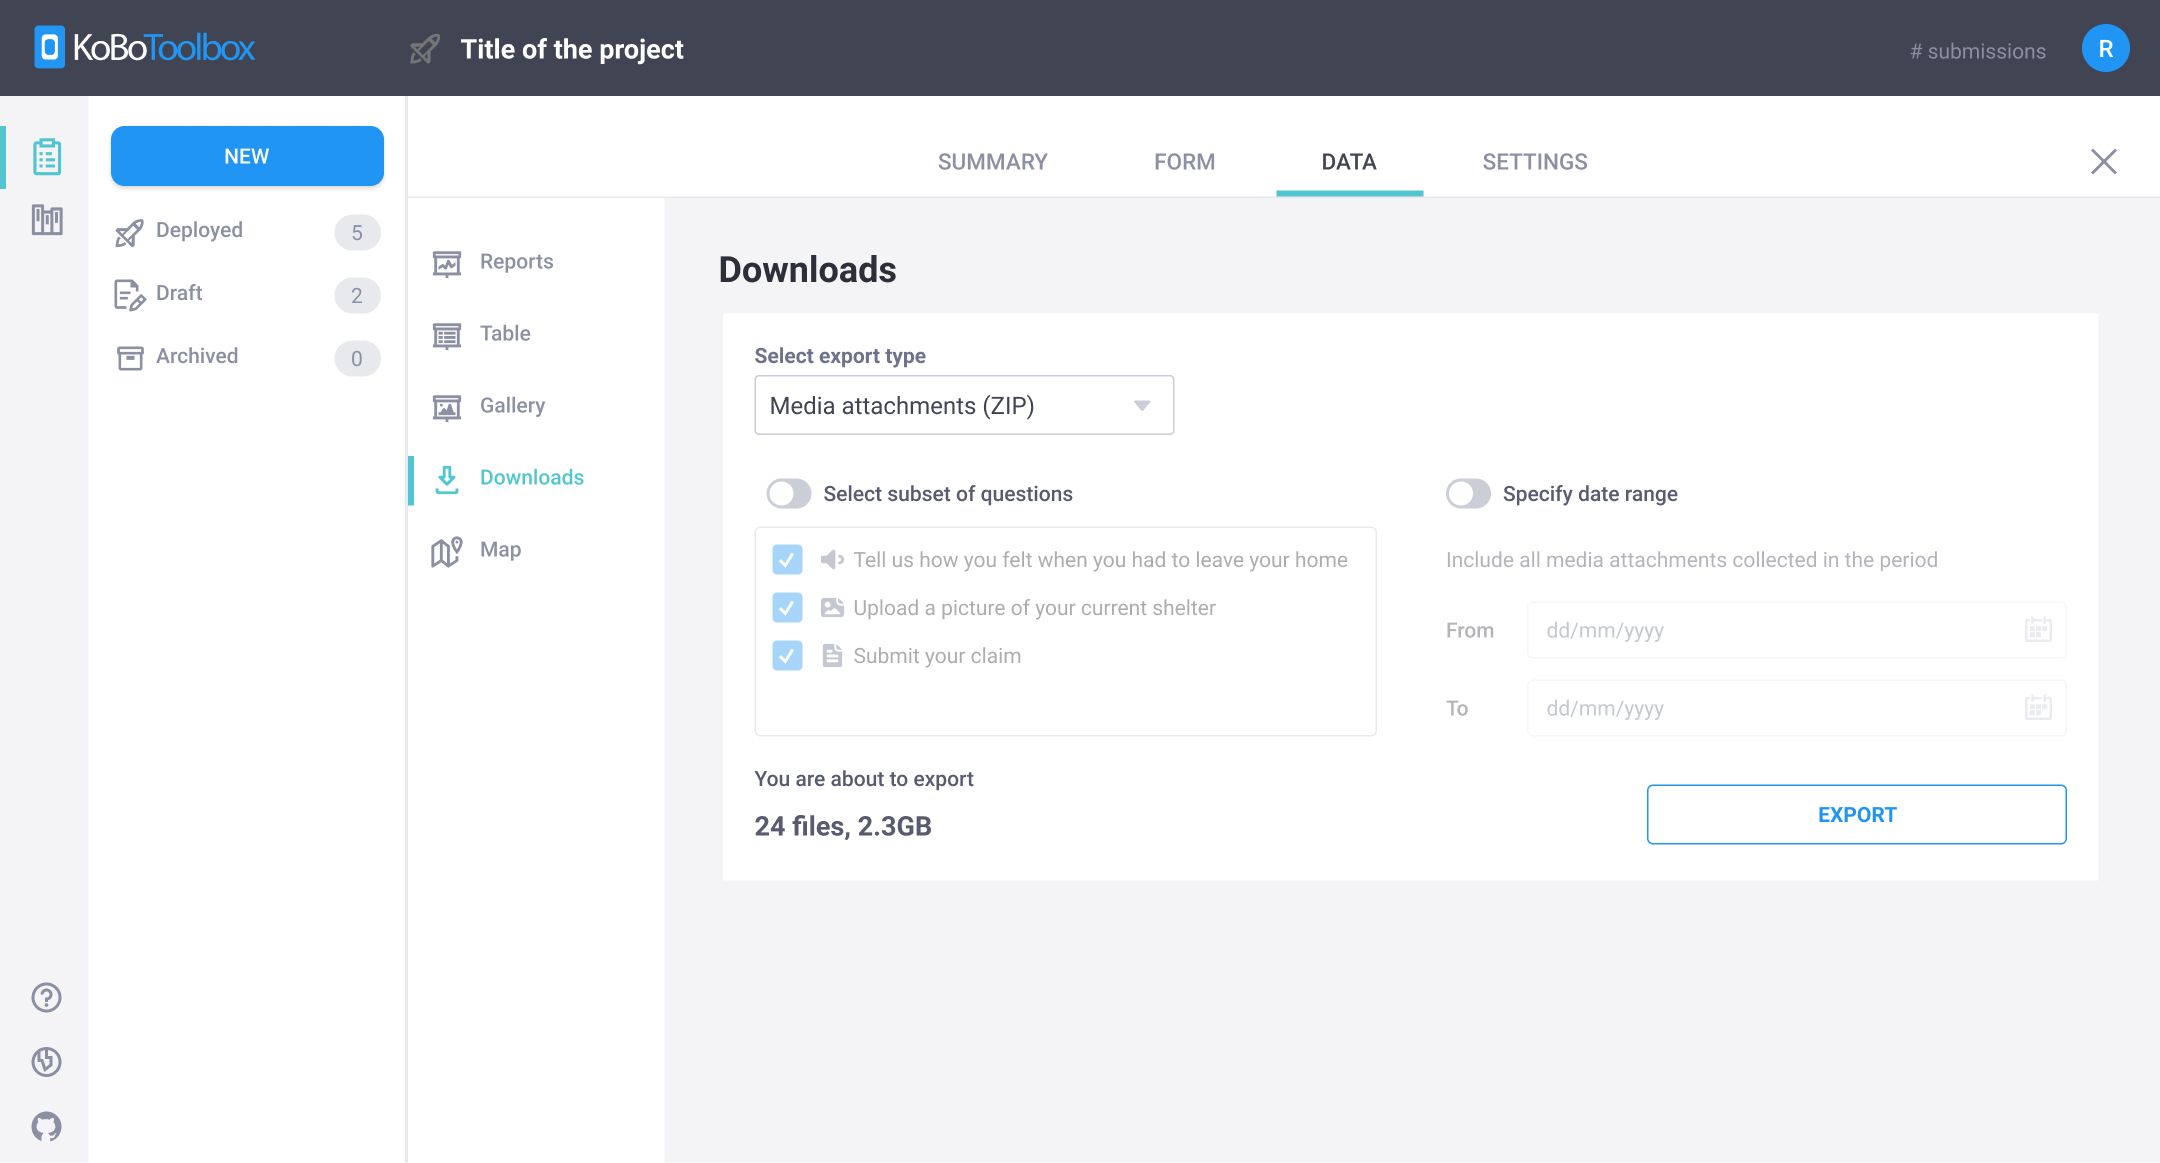
Task: Uncheck Submit your claim question
Action: pos(788,656)
